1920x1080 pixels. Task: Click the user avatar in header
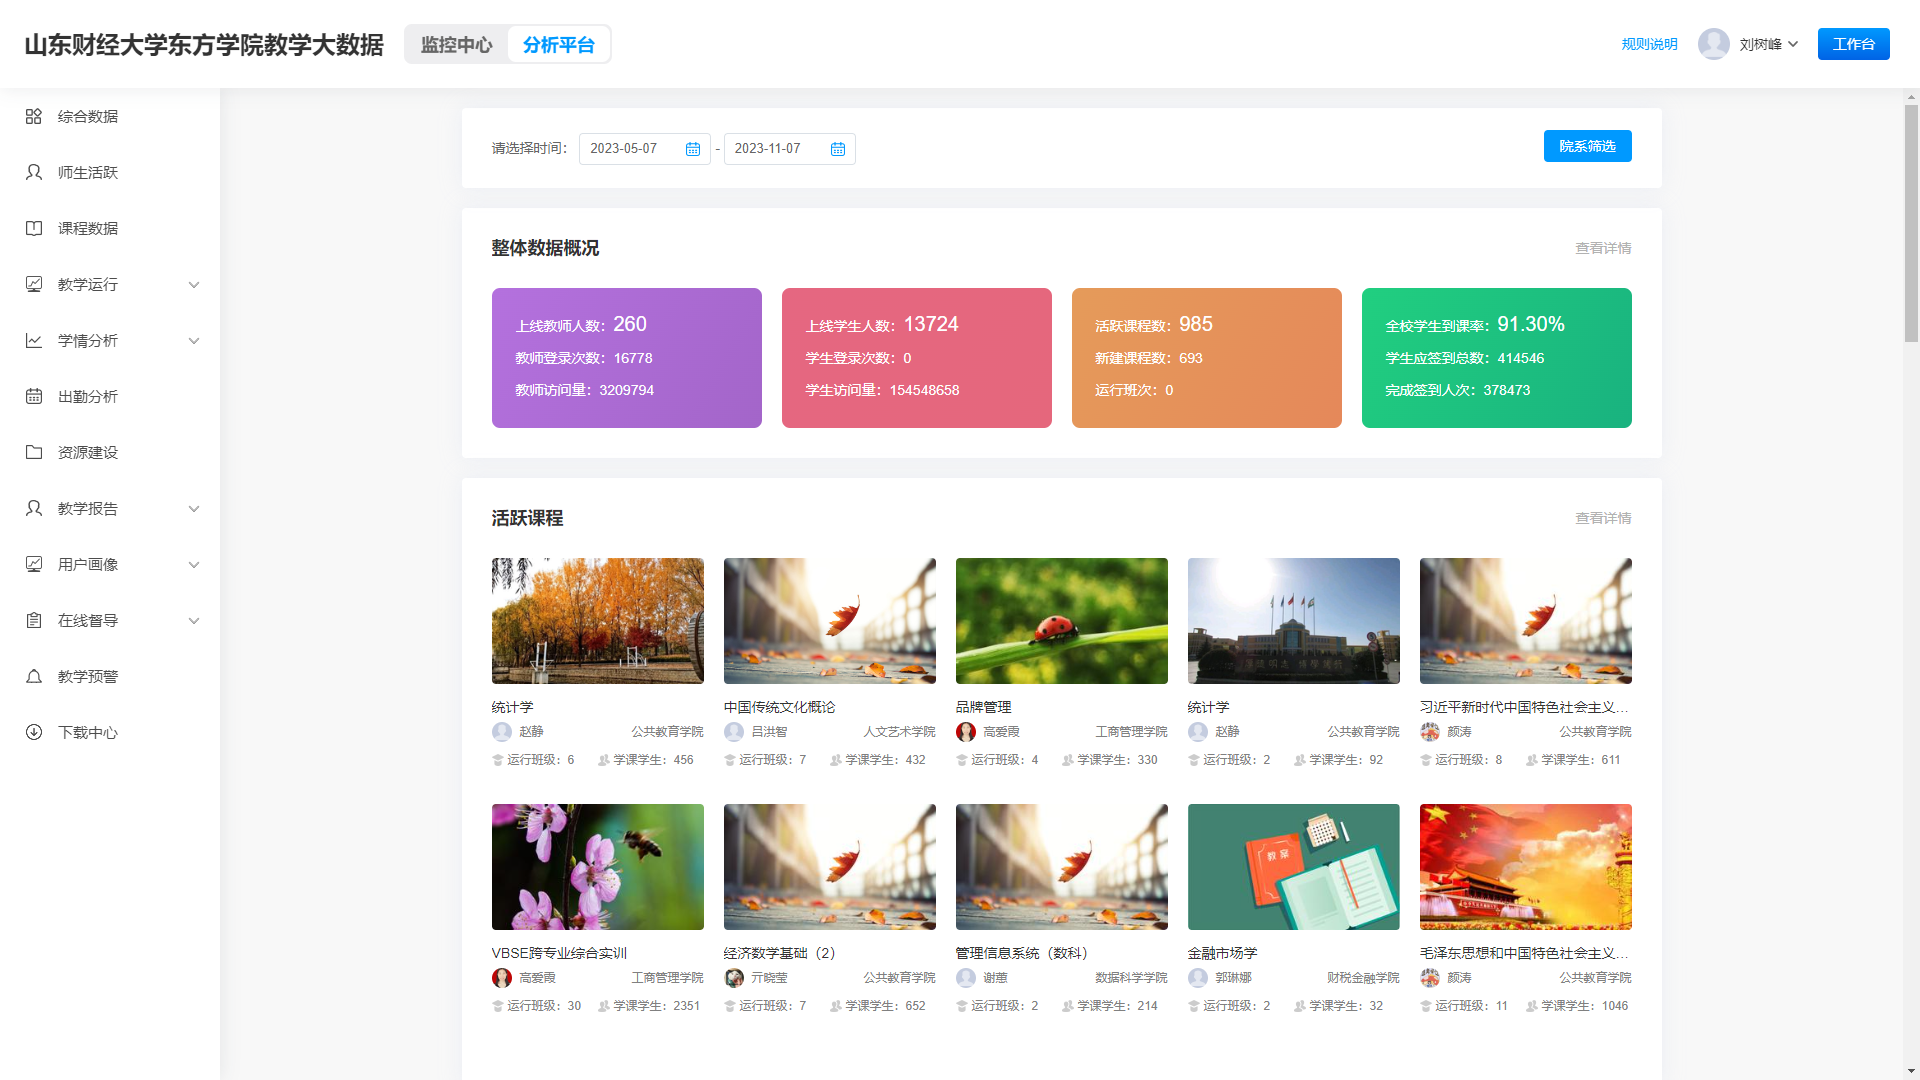click(x=1713, y=44)
